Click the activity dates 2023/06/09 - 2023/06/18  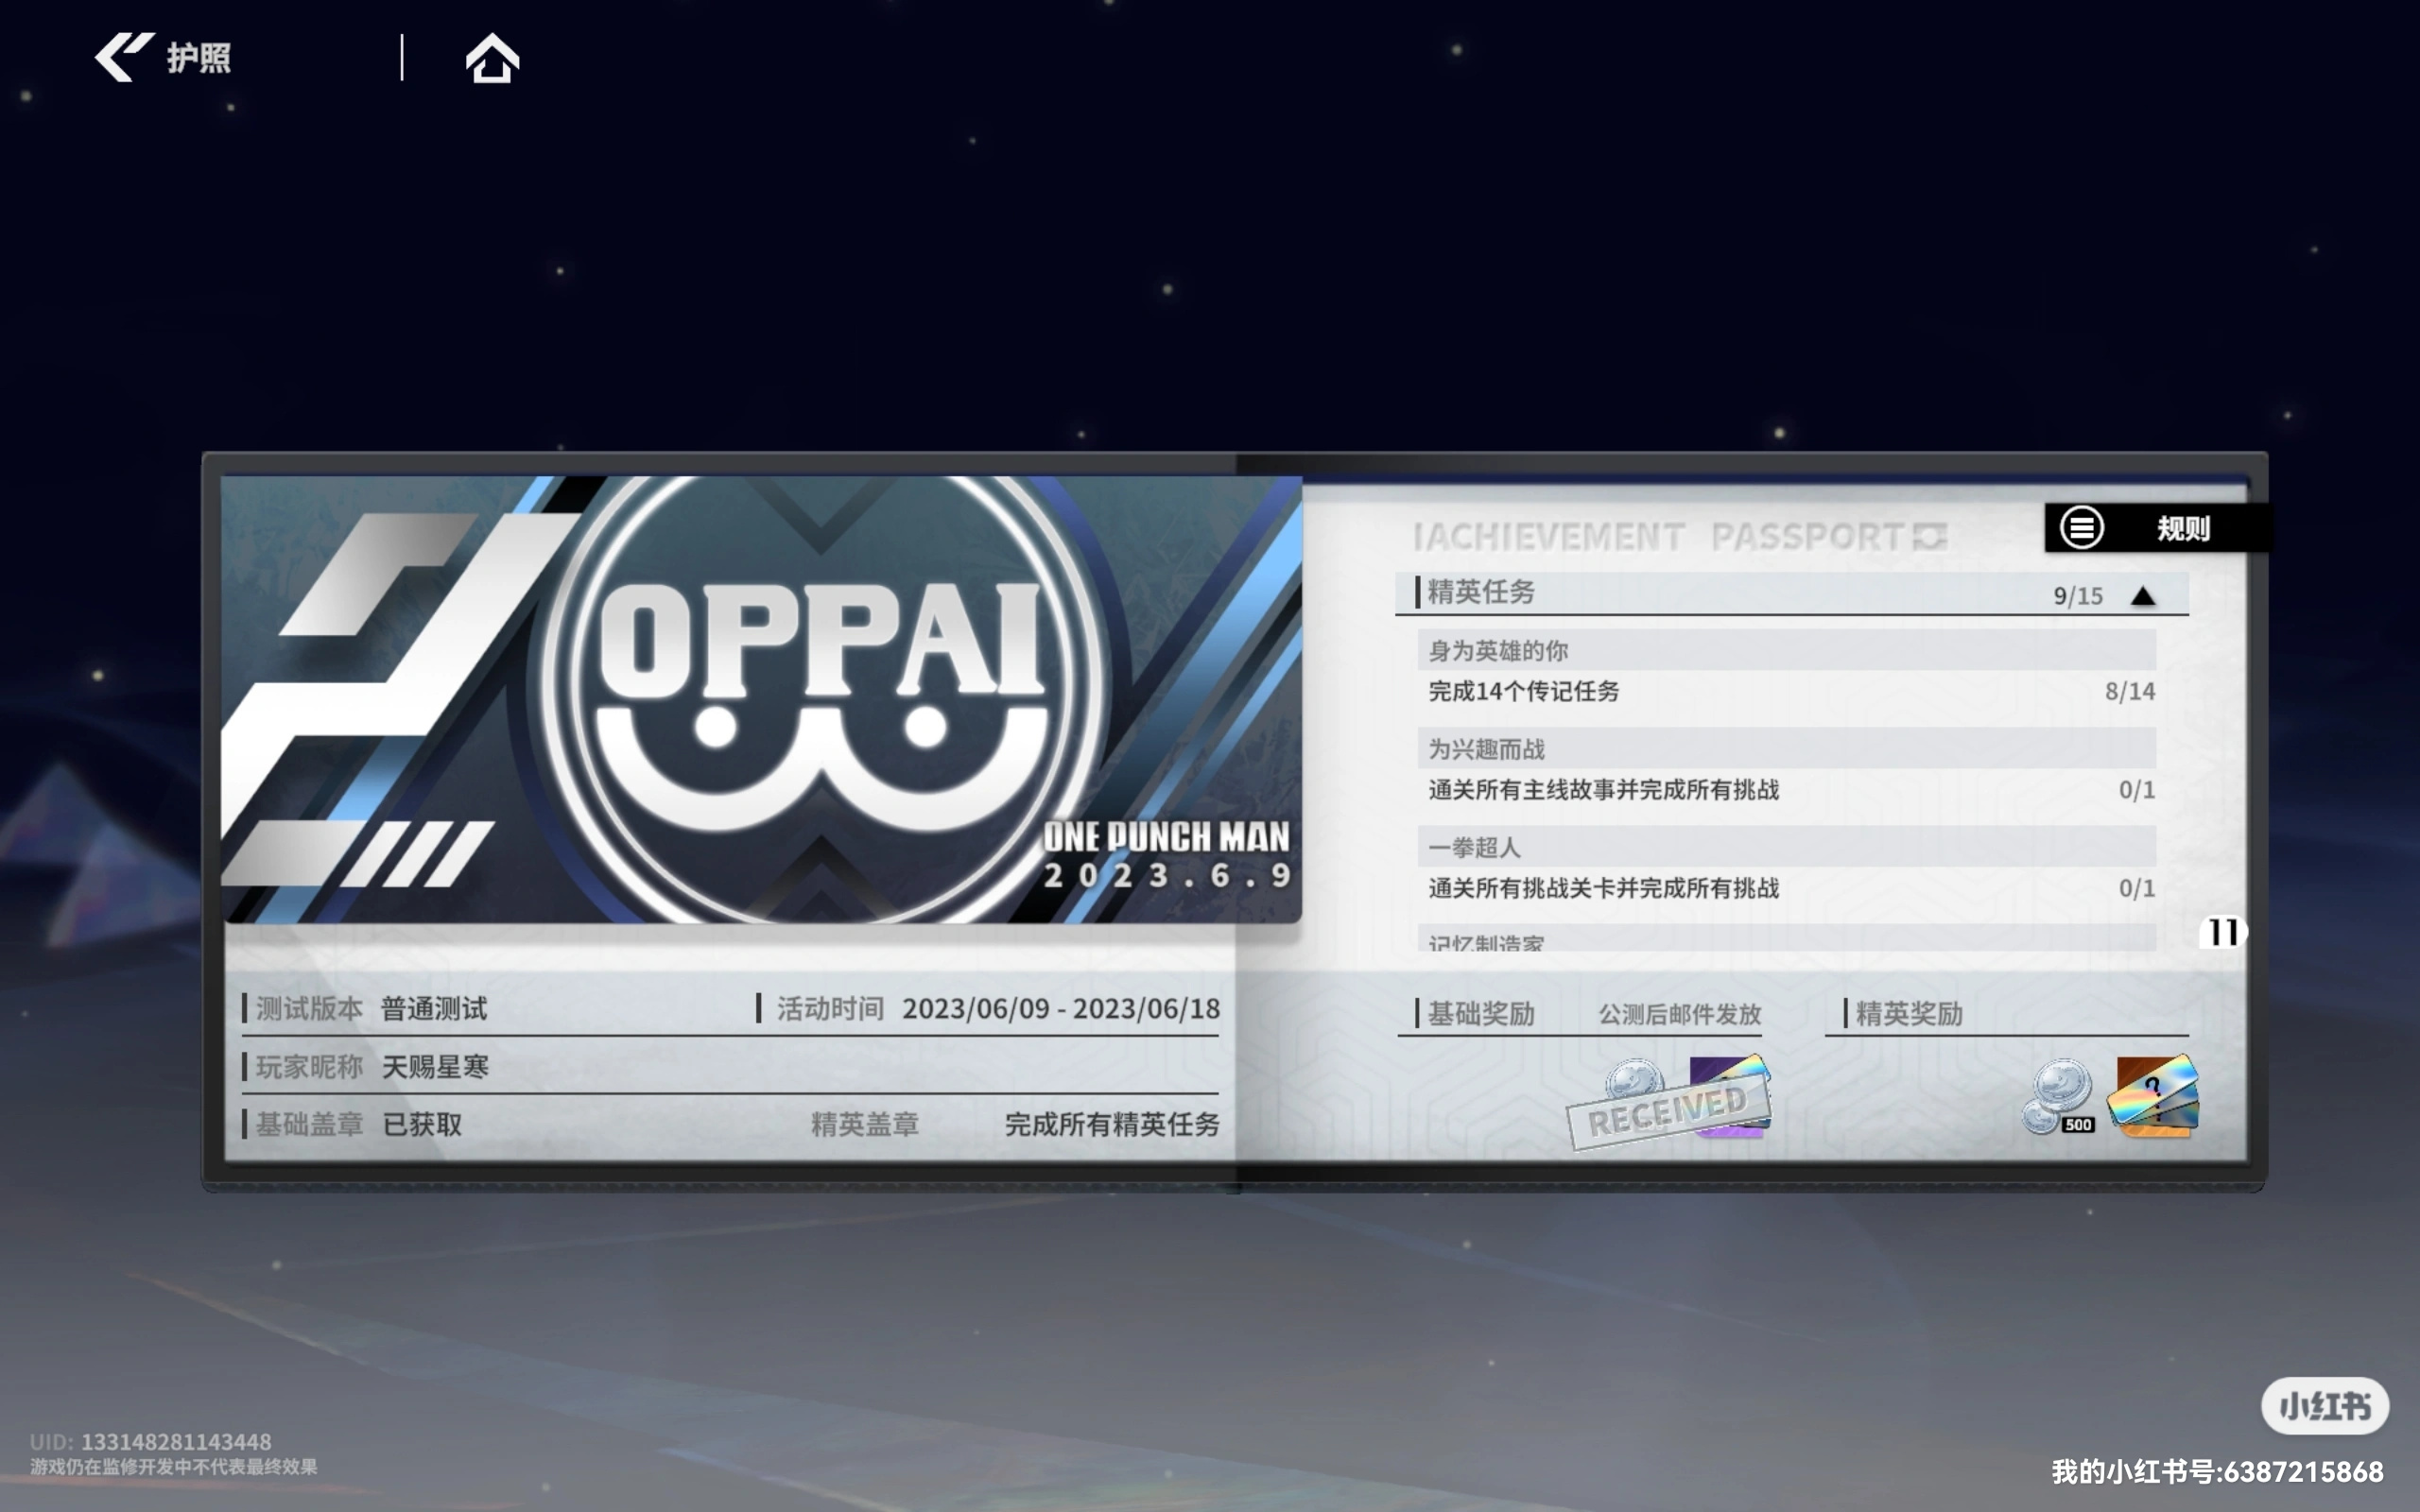[x=1061, y=1008]
